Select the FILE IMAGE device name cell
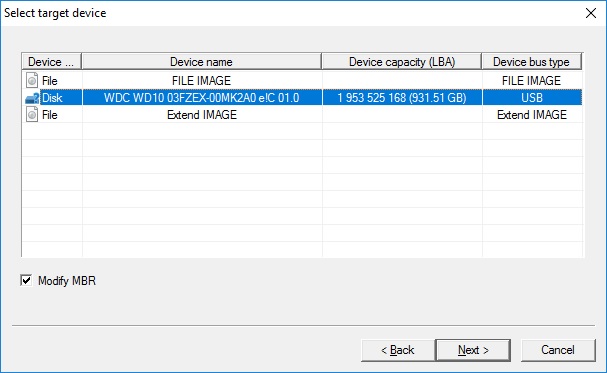The image size is (607, 373). click(201, 80)
